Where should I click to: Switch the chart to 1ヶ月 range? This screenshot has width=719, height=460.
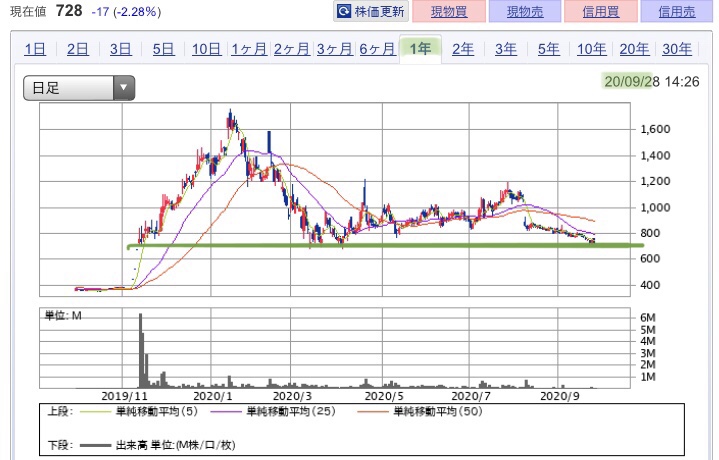point(249,49)
